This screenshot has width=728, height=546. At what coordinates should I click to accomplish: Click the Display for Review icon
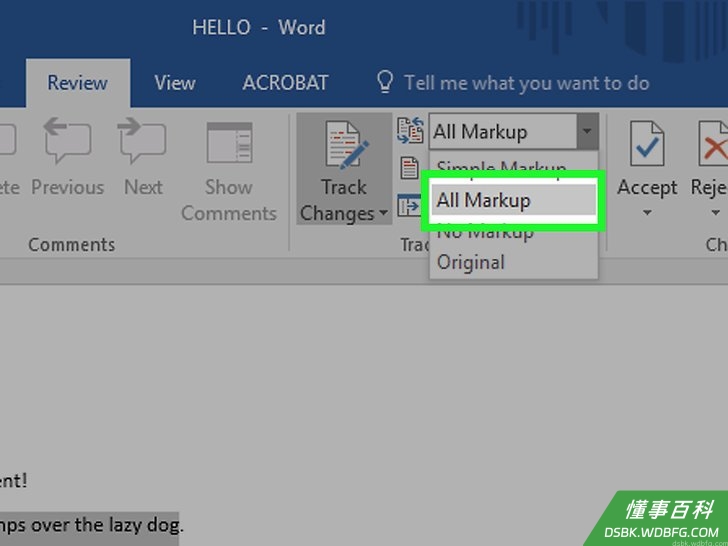coord(410,130)
